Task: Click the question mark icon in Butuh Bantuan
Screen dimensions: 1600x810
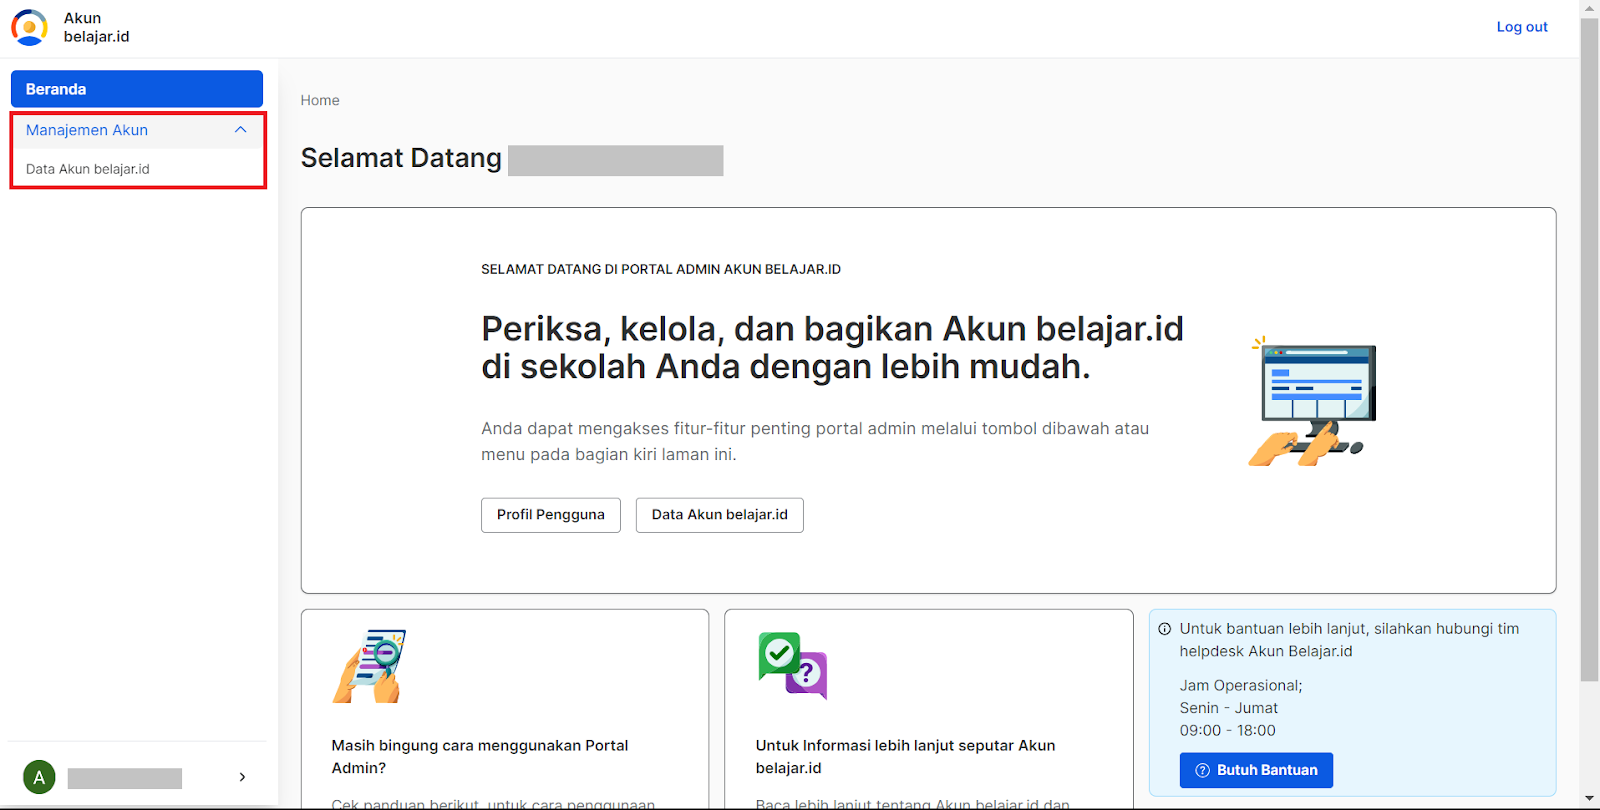Action: tap(1203, 770)
